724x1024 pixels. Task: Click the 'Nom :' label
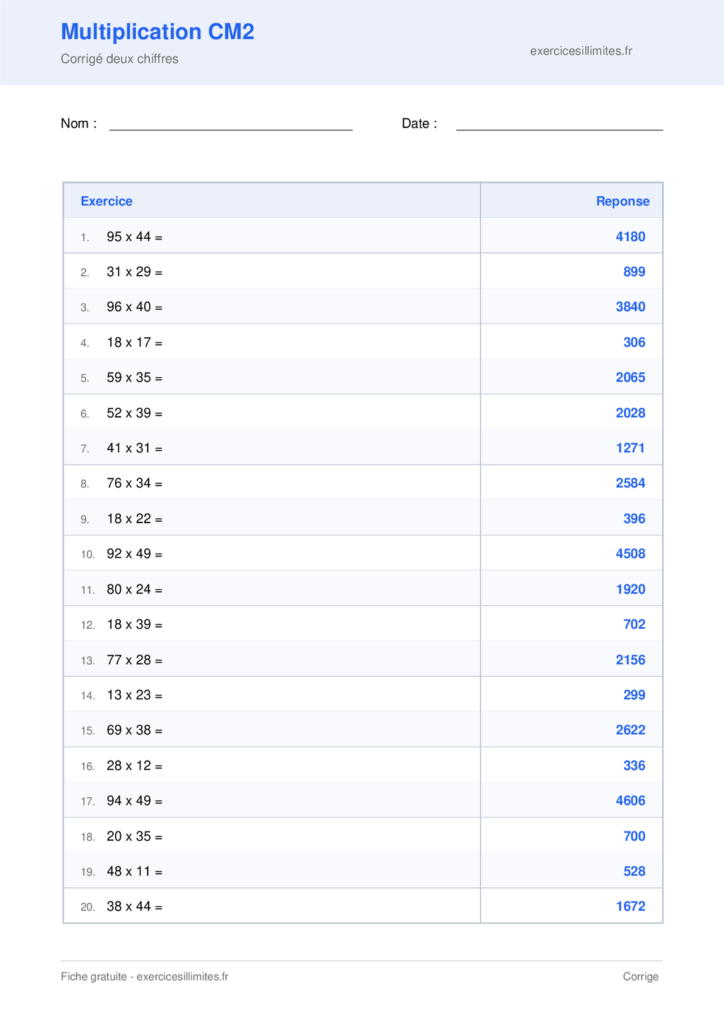point(78,123)
